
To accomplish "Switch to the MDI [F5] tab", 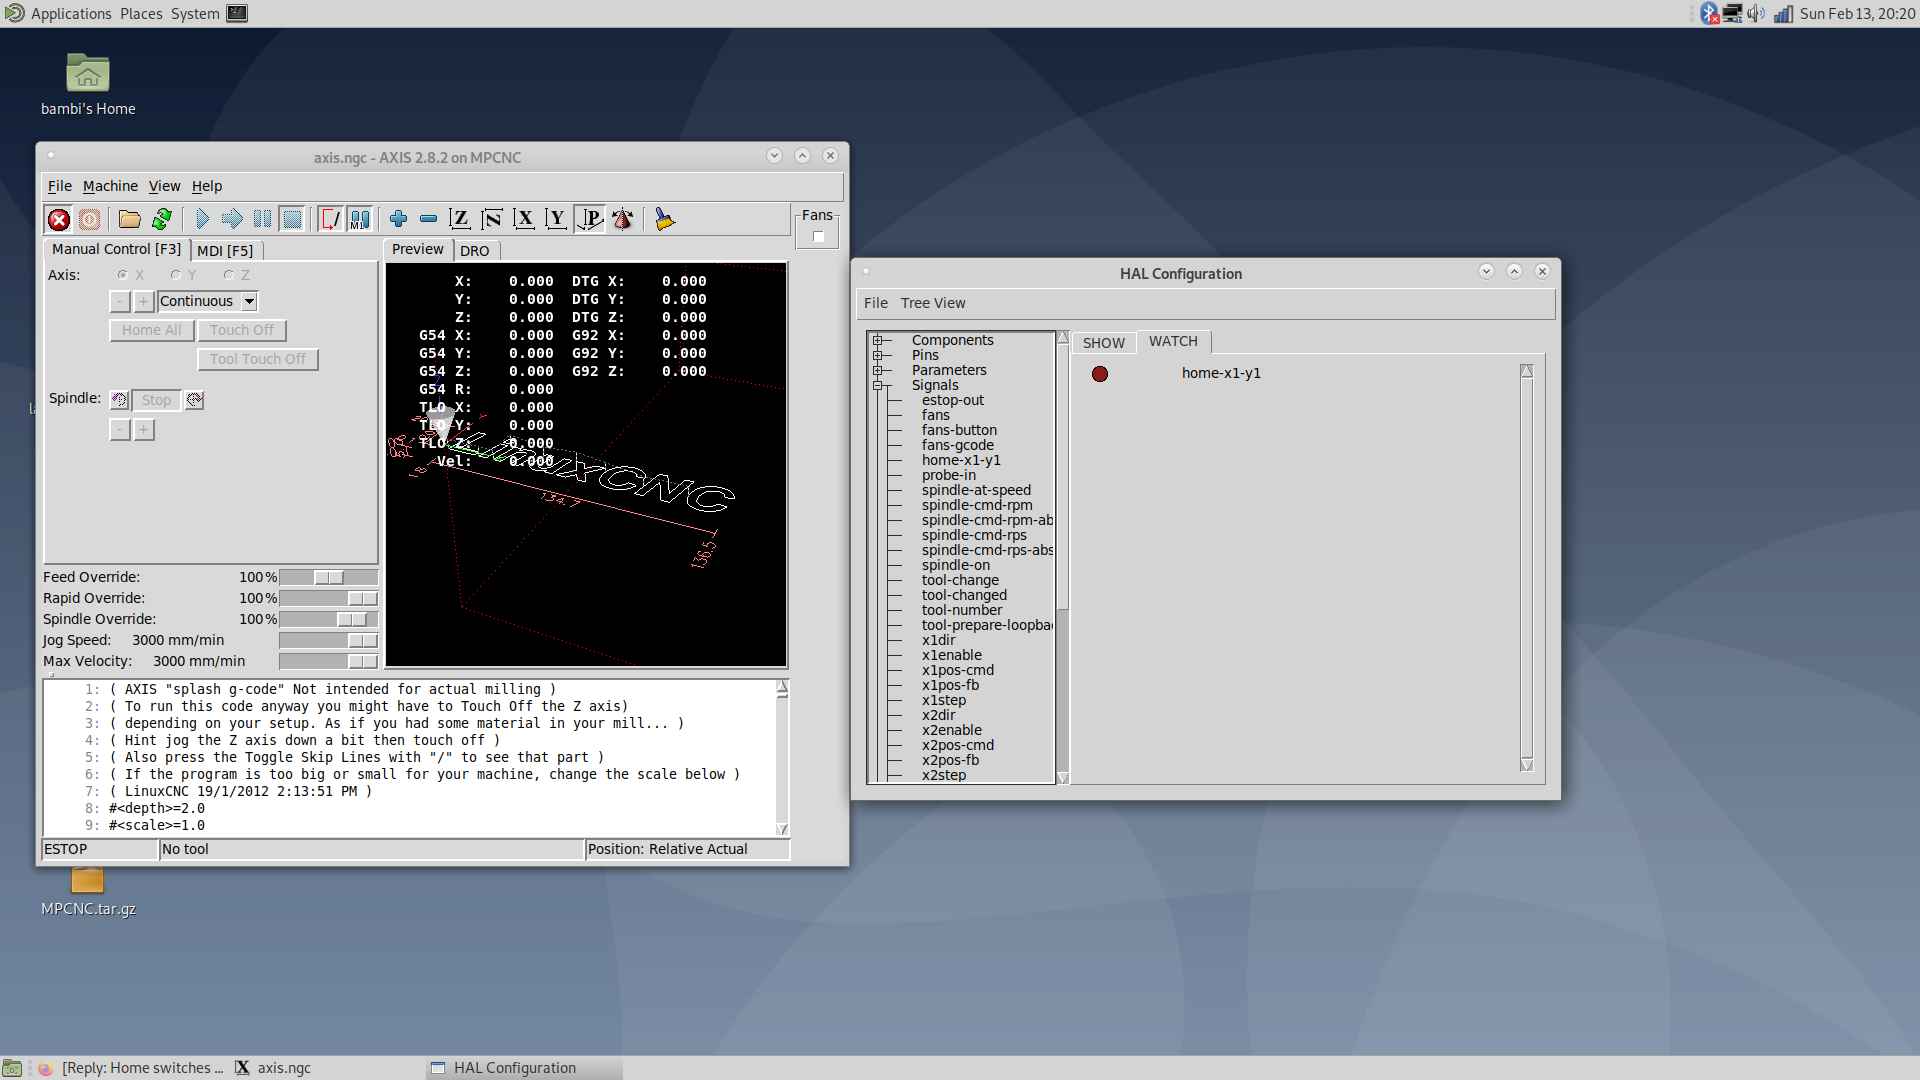I will (x=225, y=251).
